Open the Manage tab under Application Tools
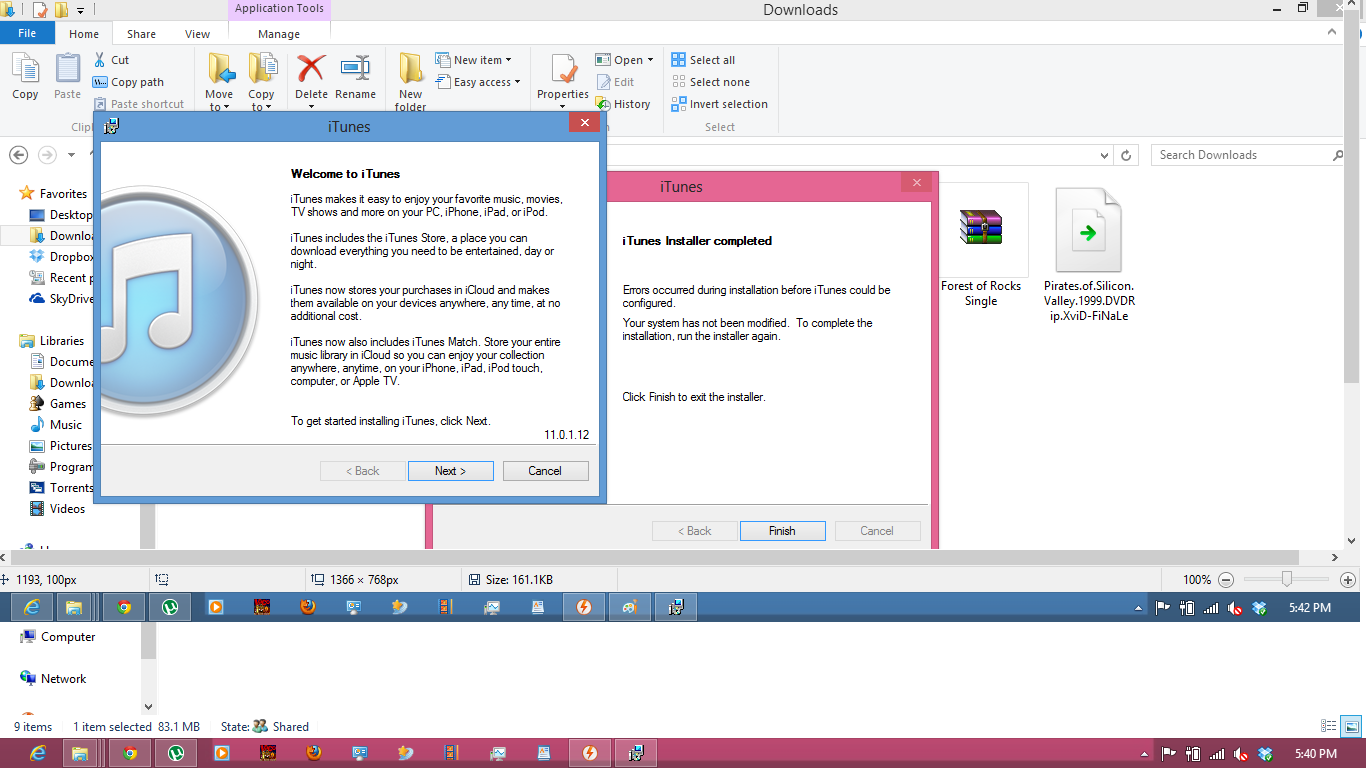The height and width of the screenshot is (768, 1366). click(279, 34)
